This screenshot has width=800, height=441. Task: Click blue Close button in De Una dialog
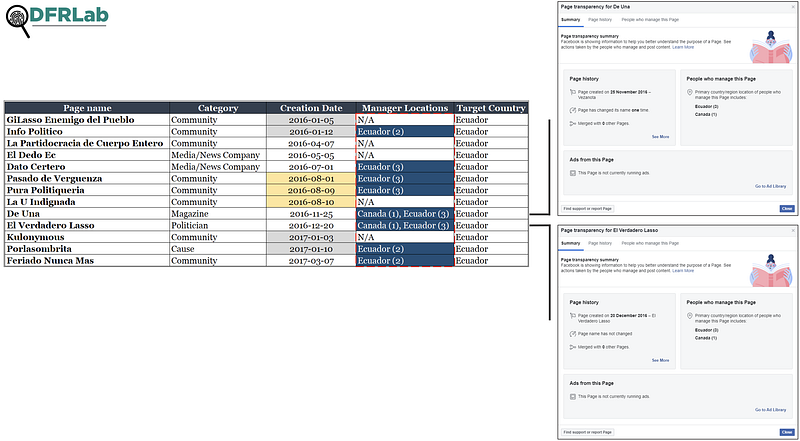click(x=787, y=209)
